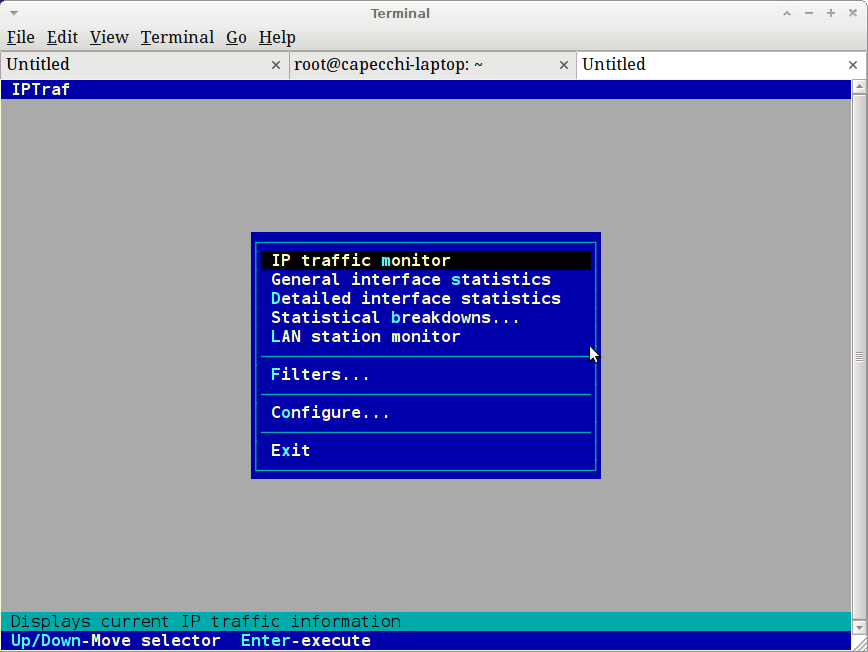This screenshot has height=652, width=868.
Task: Maximize the Terminal window
Action: pos(831,13)
